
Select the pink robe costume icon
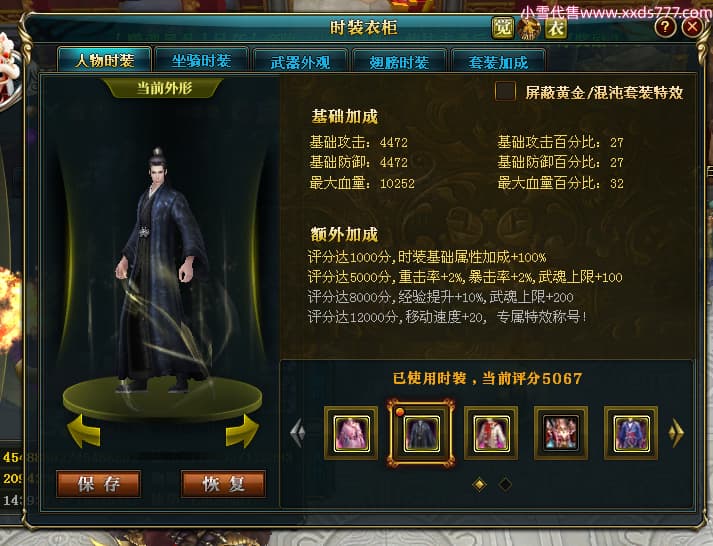click(x=351, y=433)
